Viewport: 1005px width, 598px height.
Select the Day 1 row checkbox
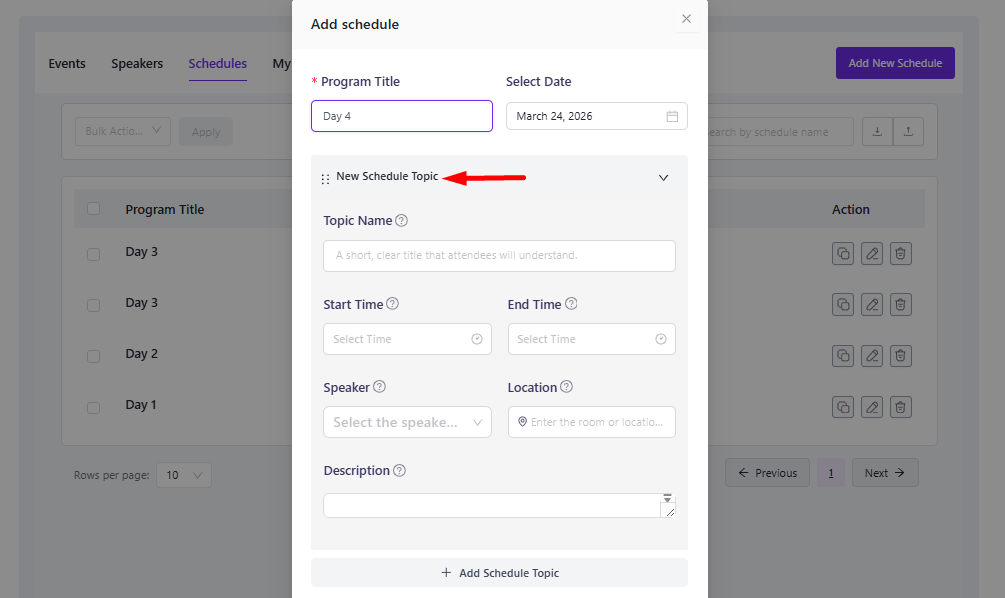(93, 407)
